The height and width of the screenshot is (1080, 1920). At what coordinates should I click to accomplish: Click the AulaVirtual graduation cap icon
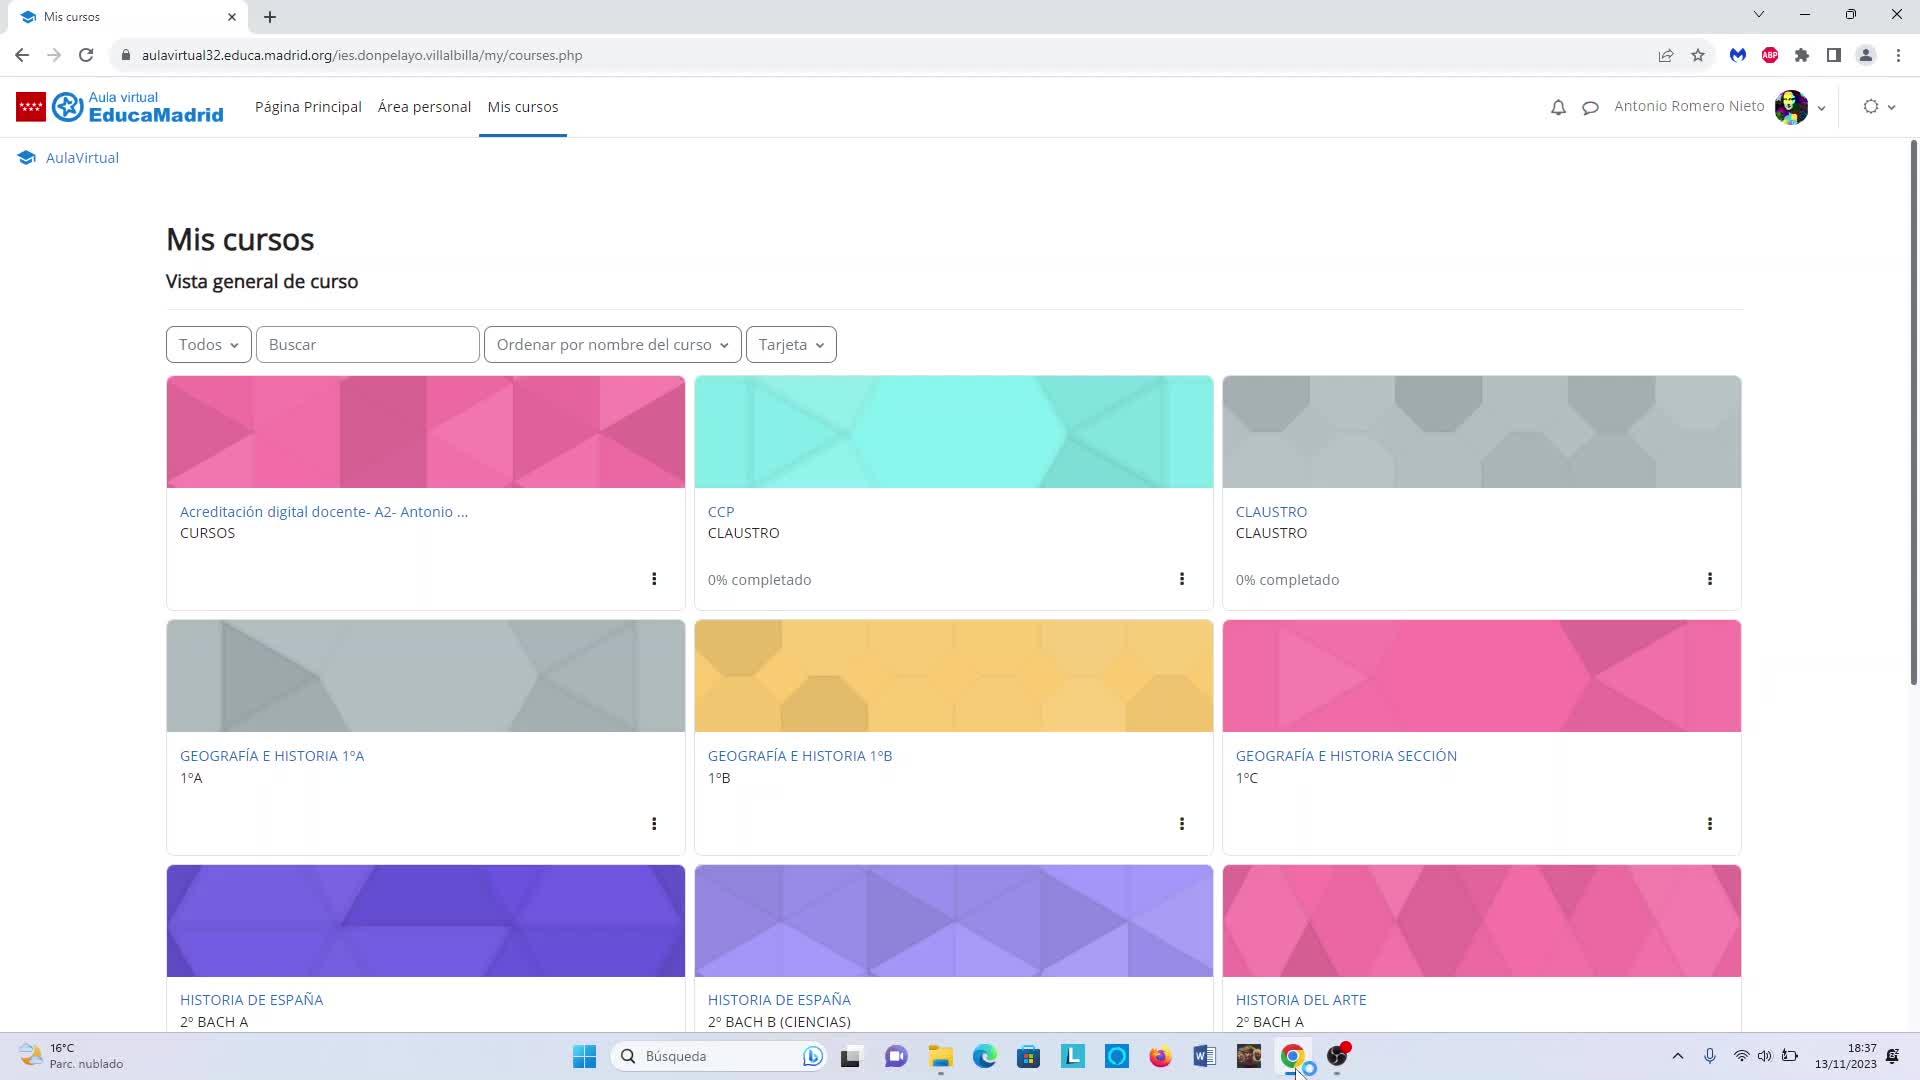pyautogui.click(x=26, y=158)
